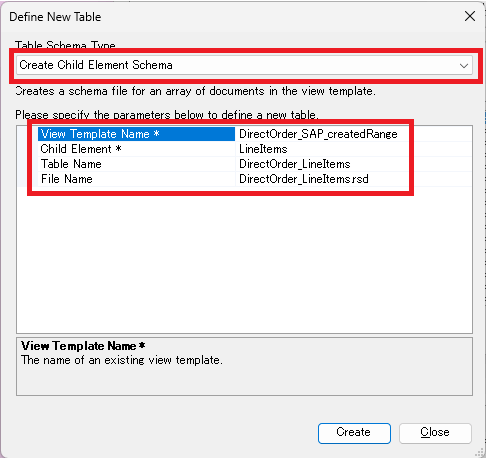Click the empty area of property grid
Screen dimensions: 486x458
coord(244,260)
